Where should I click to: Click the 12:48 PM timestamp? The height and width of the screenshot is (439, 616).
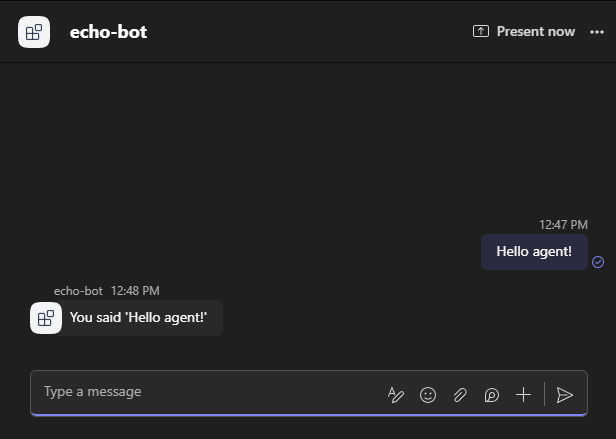click(x=135, y=291)
